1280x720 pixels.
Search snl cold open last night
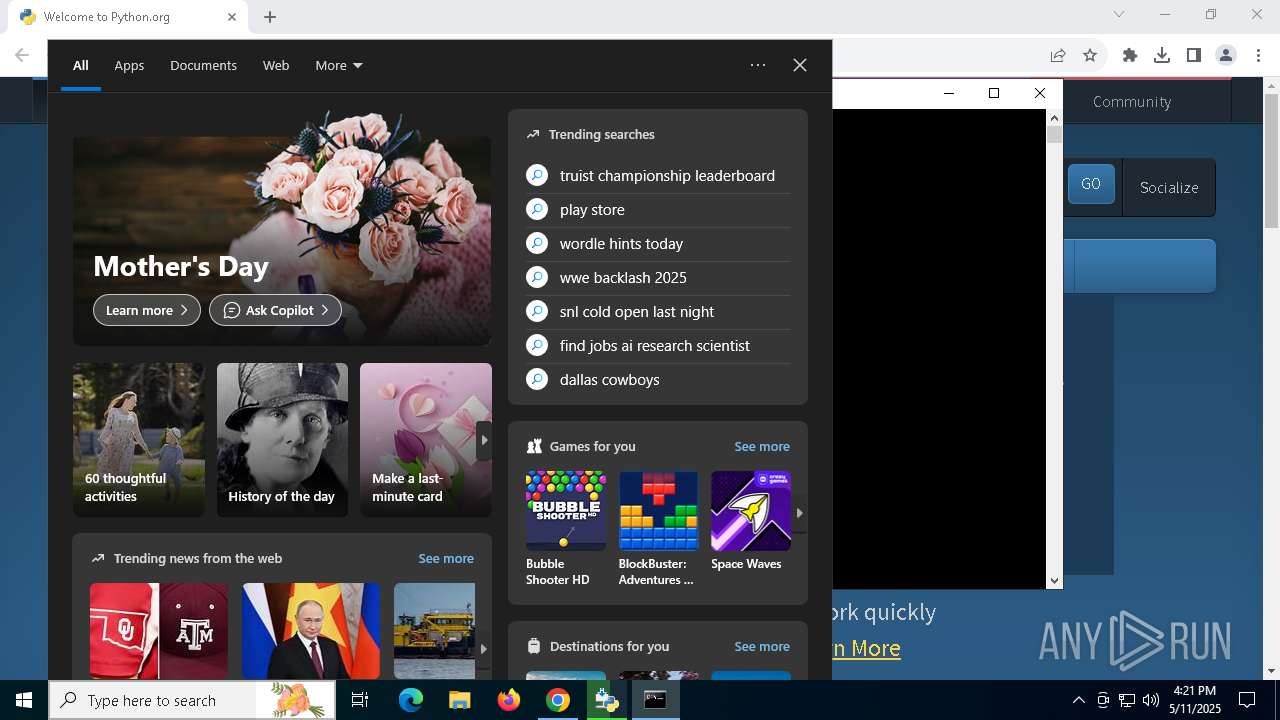click(658, 312)
